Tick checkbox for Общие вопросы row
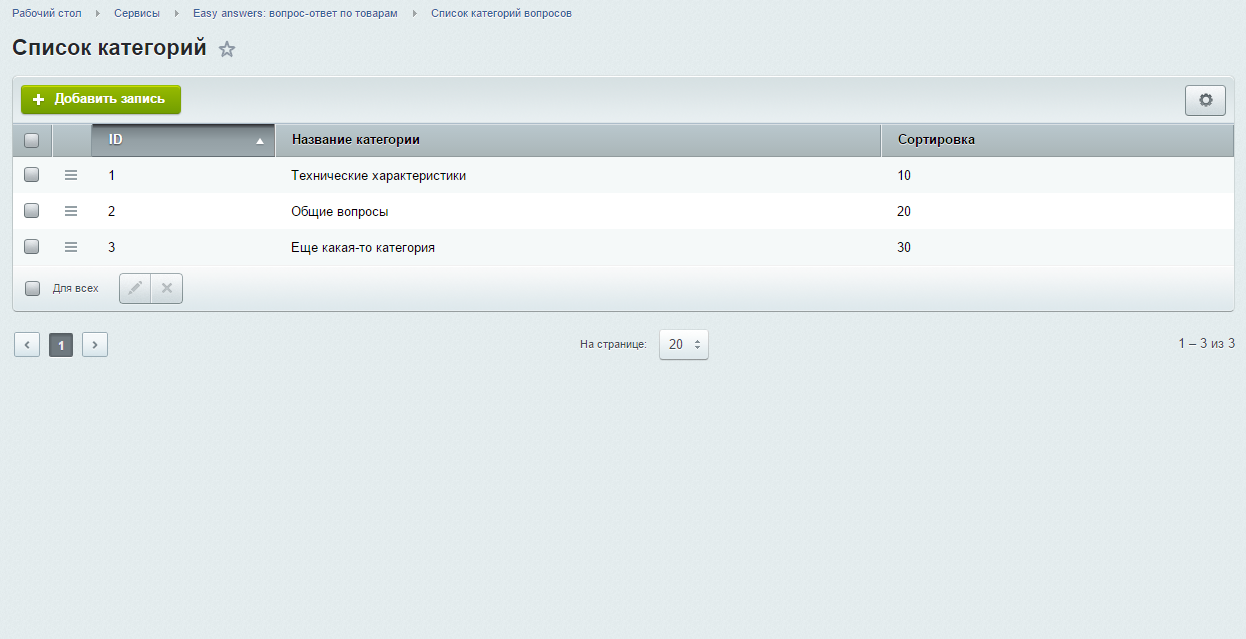Image resolution: width=1246 pixels, height=639 pixels. coord(32,211)
